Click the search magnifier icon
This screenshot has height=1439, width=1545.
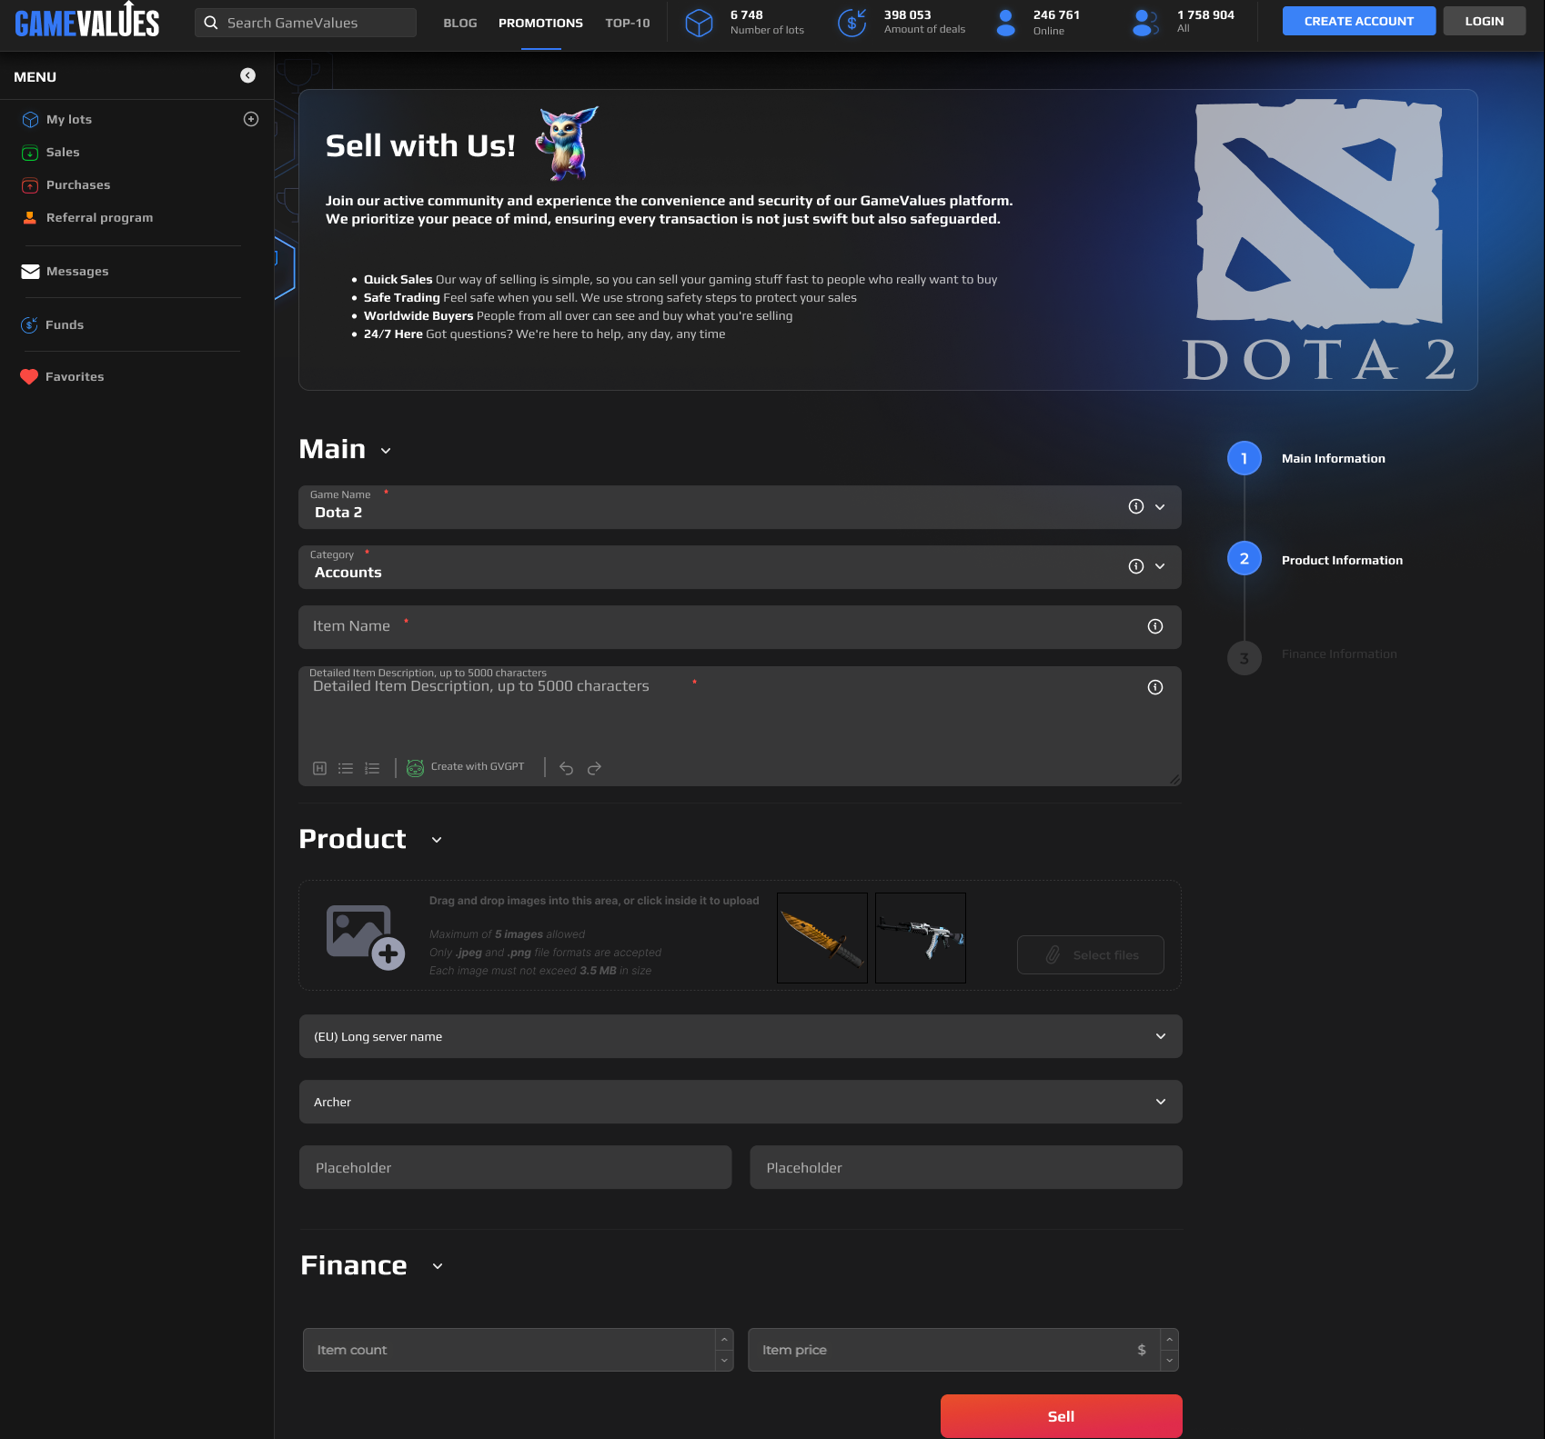(x=211, y=22)
